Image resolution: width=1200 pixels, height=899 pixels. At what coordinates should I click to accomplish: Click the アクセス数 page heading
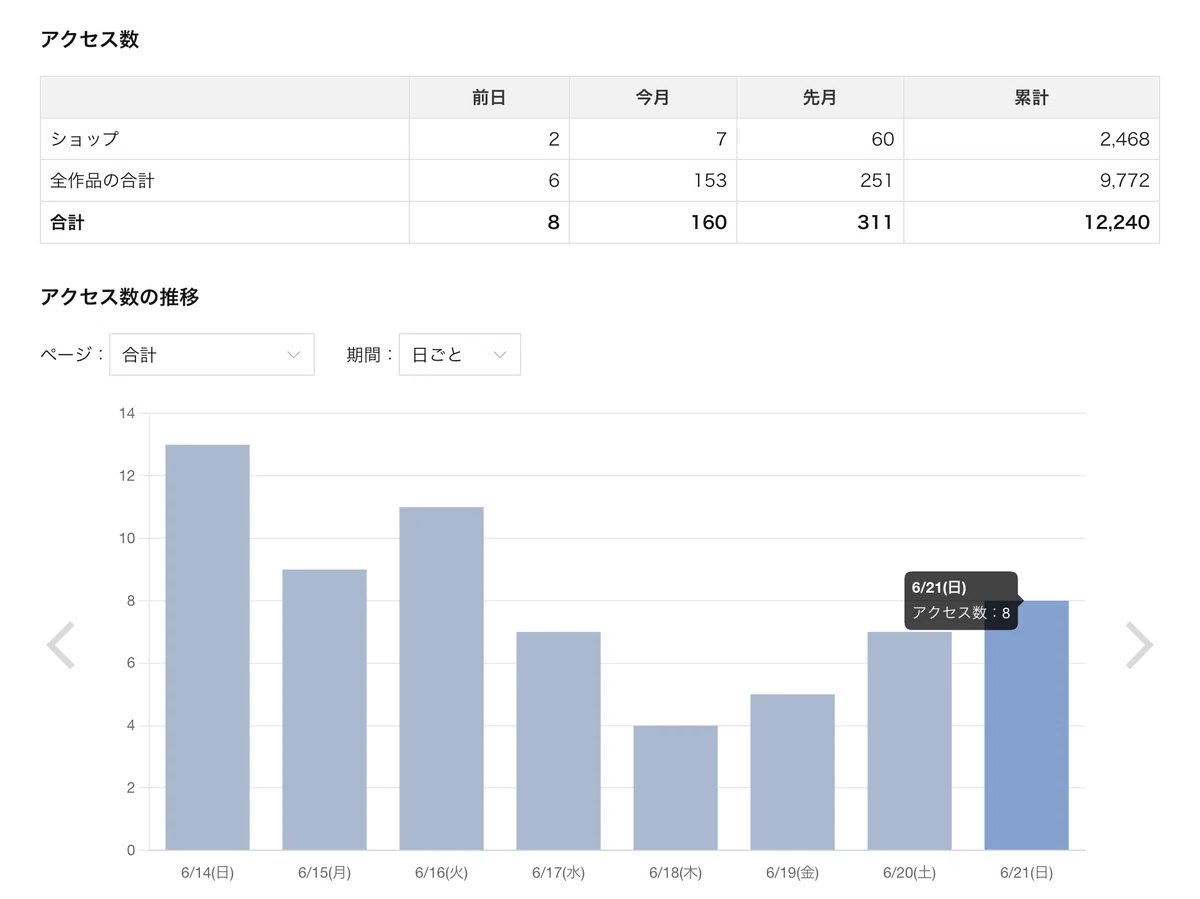pos(89,40)
